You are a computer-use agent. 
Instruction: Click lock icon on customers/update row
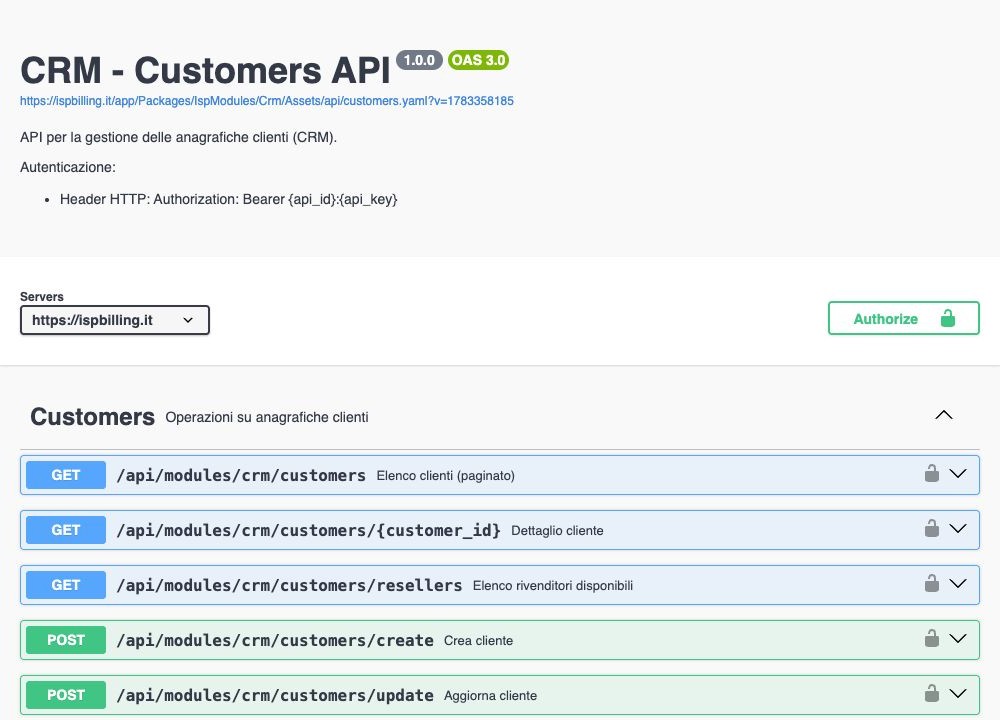931,693
